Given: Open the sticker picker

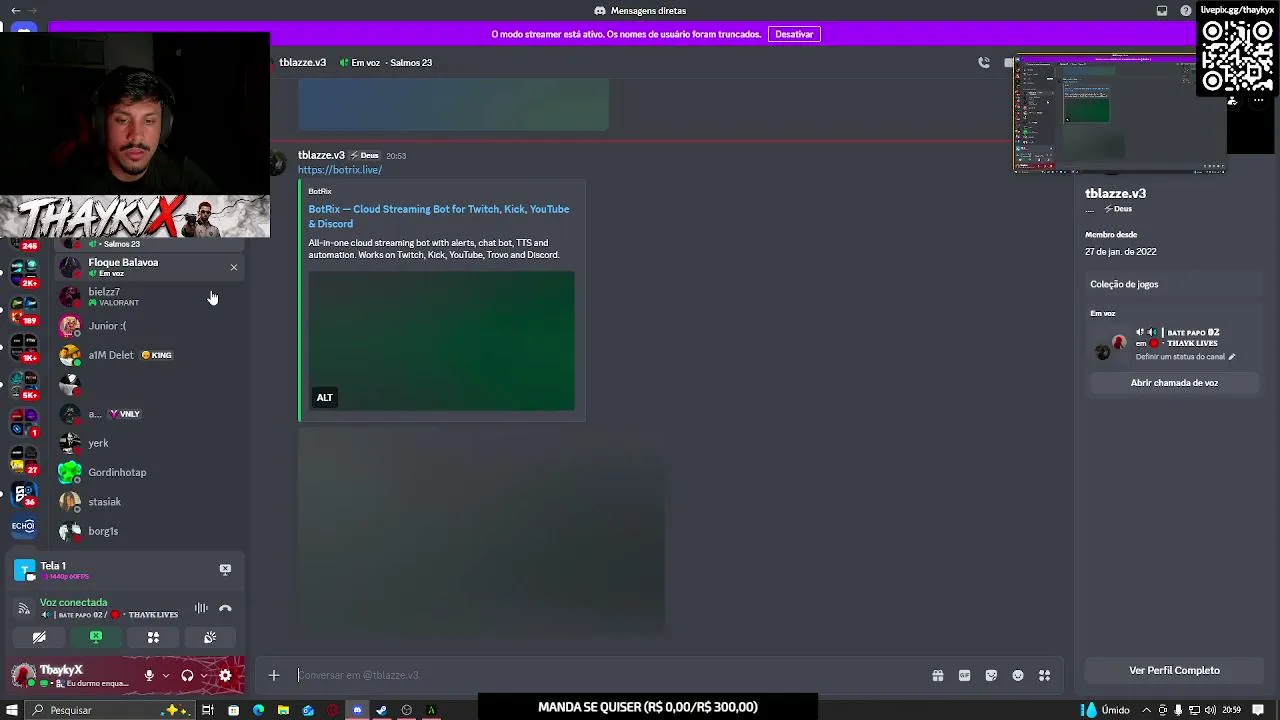Looking at the screenshot, I should pyautogui.click(x=991, y=676).
